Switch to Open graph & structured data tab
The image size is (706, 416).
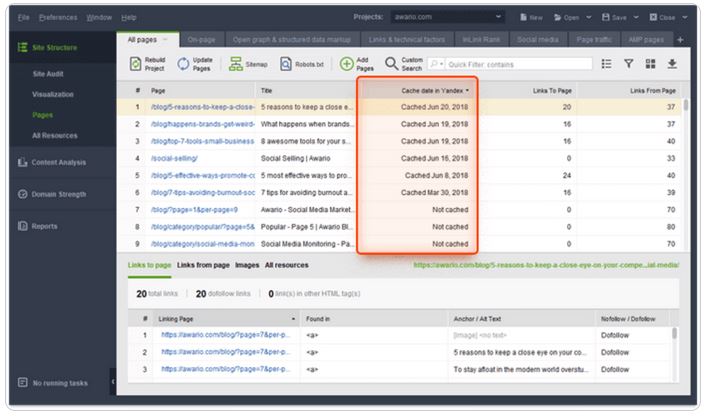pyautogui.click(x=291, y=40)
